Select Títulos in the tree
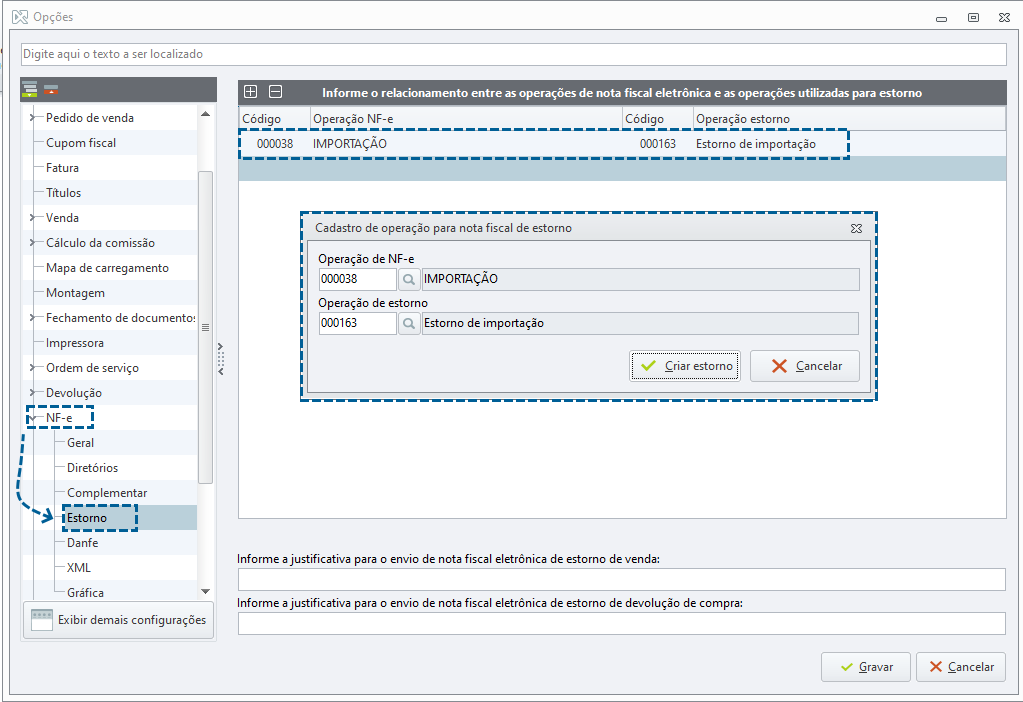The height and width of the screenshot is (702, 1023). pyautogui.click(x=63, y=192)
